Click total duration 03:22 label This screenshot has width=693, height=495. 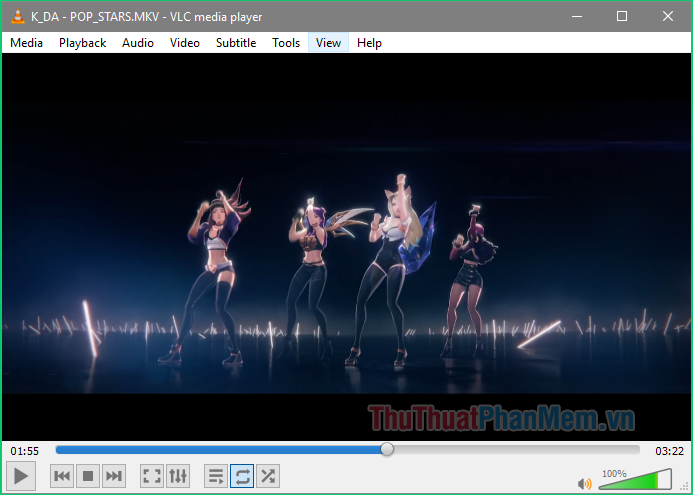pos(670,451)
